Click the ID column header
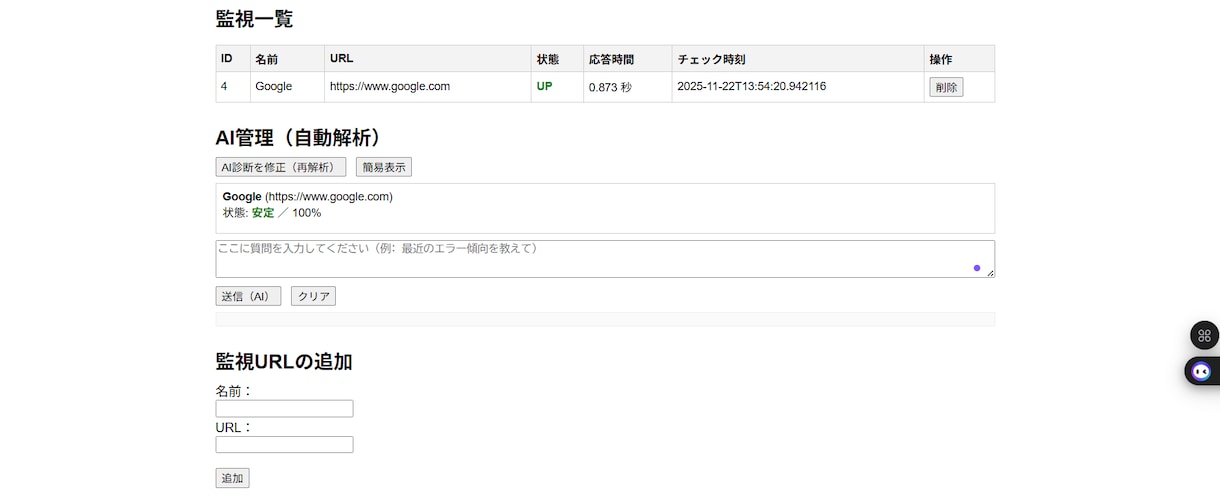1220x503 pixels. (233, 58)
